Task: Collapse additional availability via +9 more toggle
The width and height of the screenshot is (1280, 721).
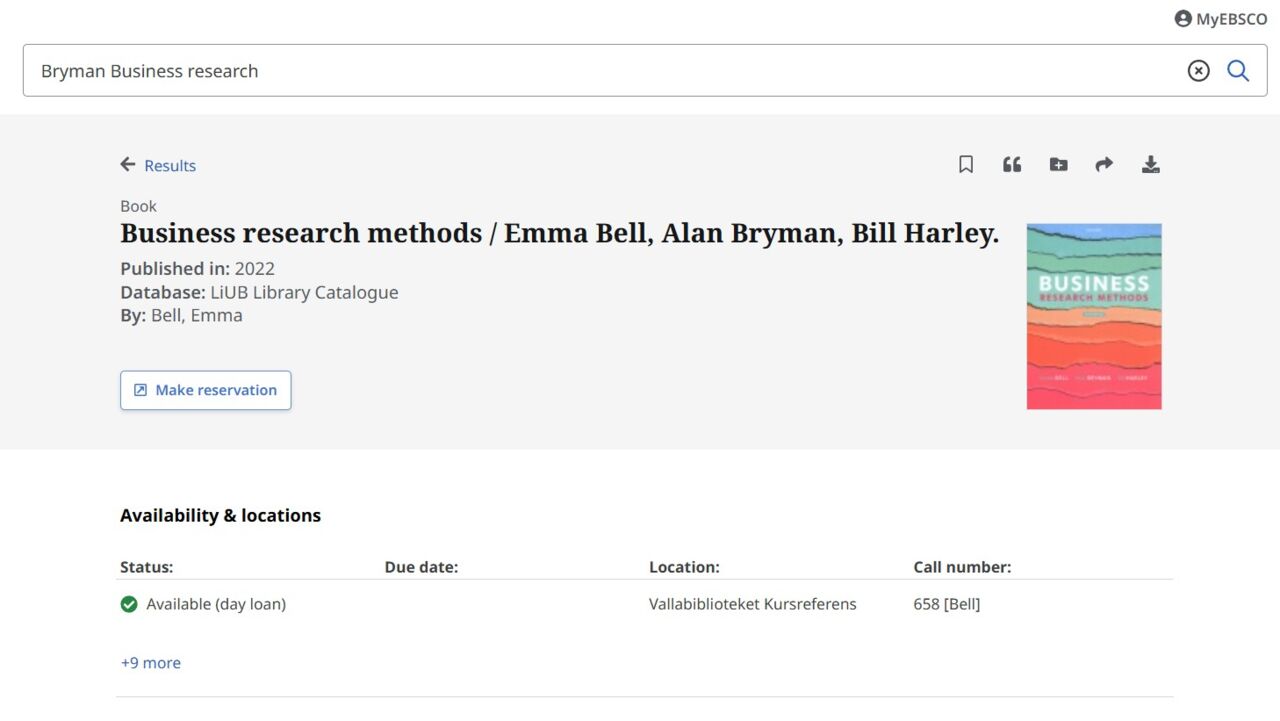Action: tap(150, 662)
